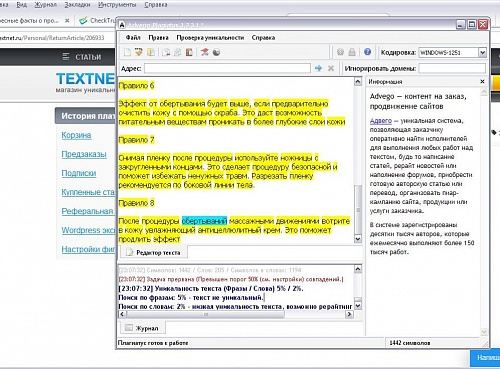The width and height of the screenshot is (500, 369).
Task: Open the Предзаказы sidebar link
Action: point(84,154)
